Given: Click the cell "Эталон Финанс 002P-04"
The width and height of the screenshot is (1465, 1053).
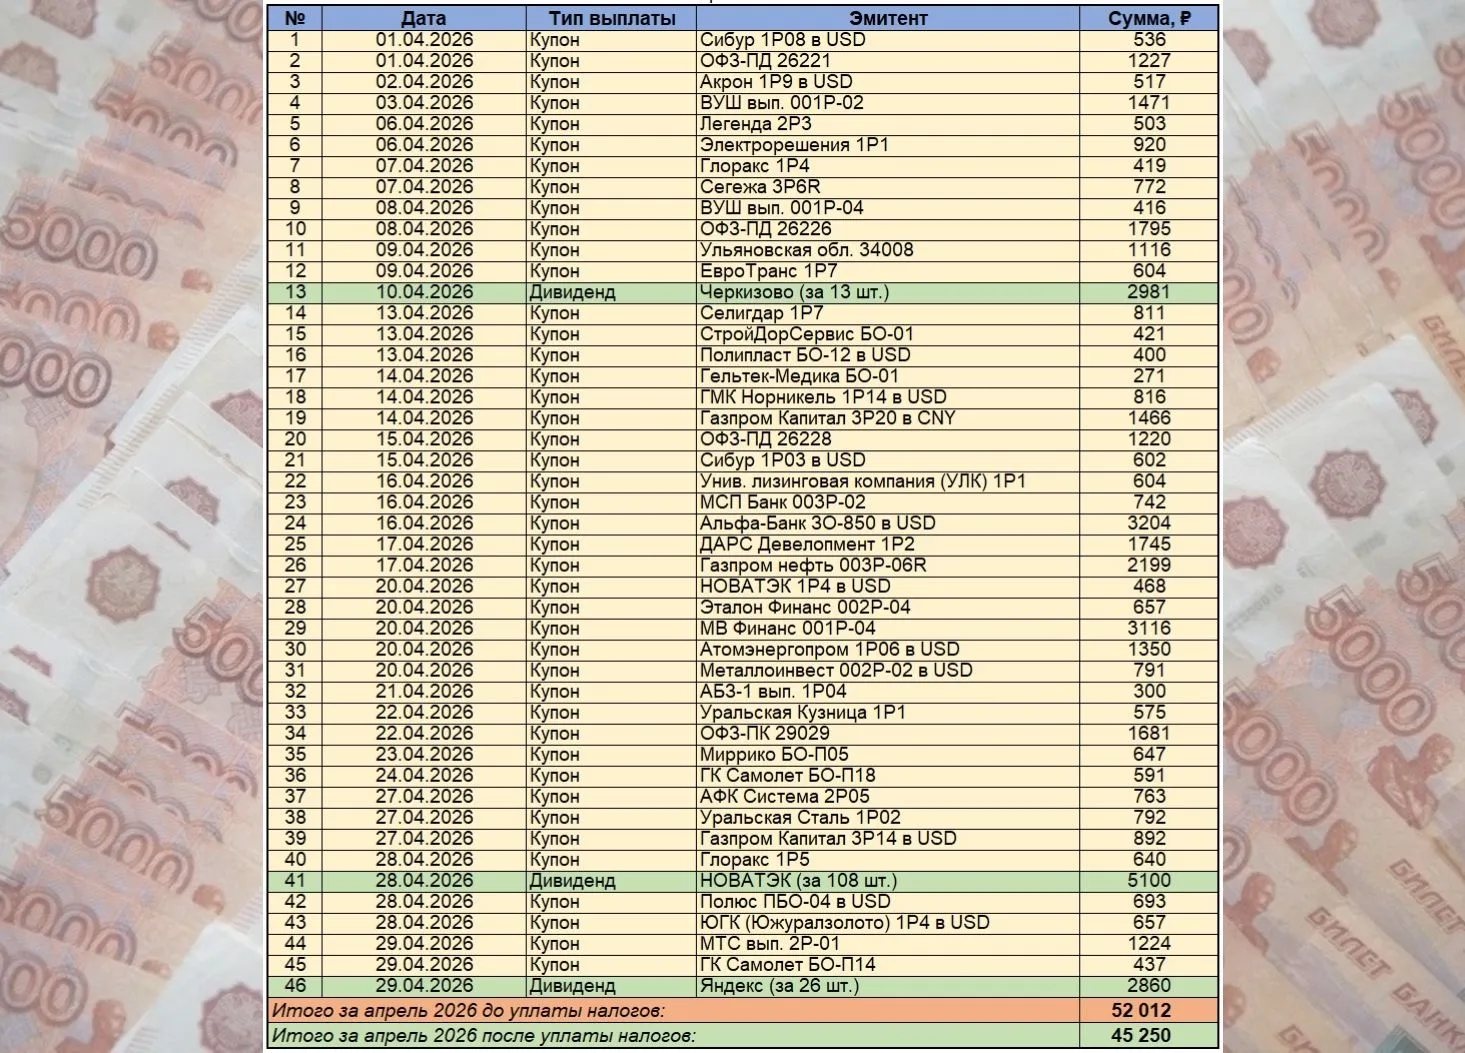Looking at the screenshot, I should tap(888, 607).
